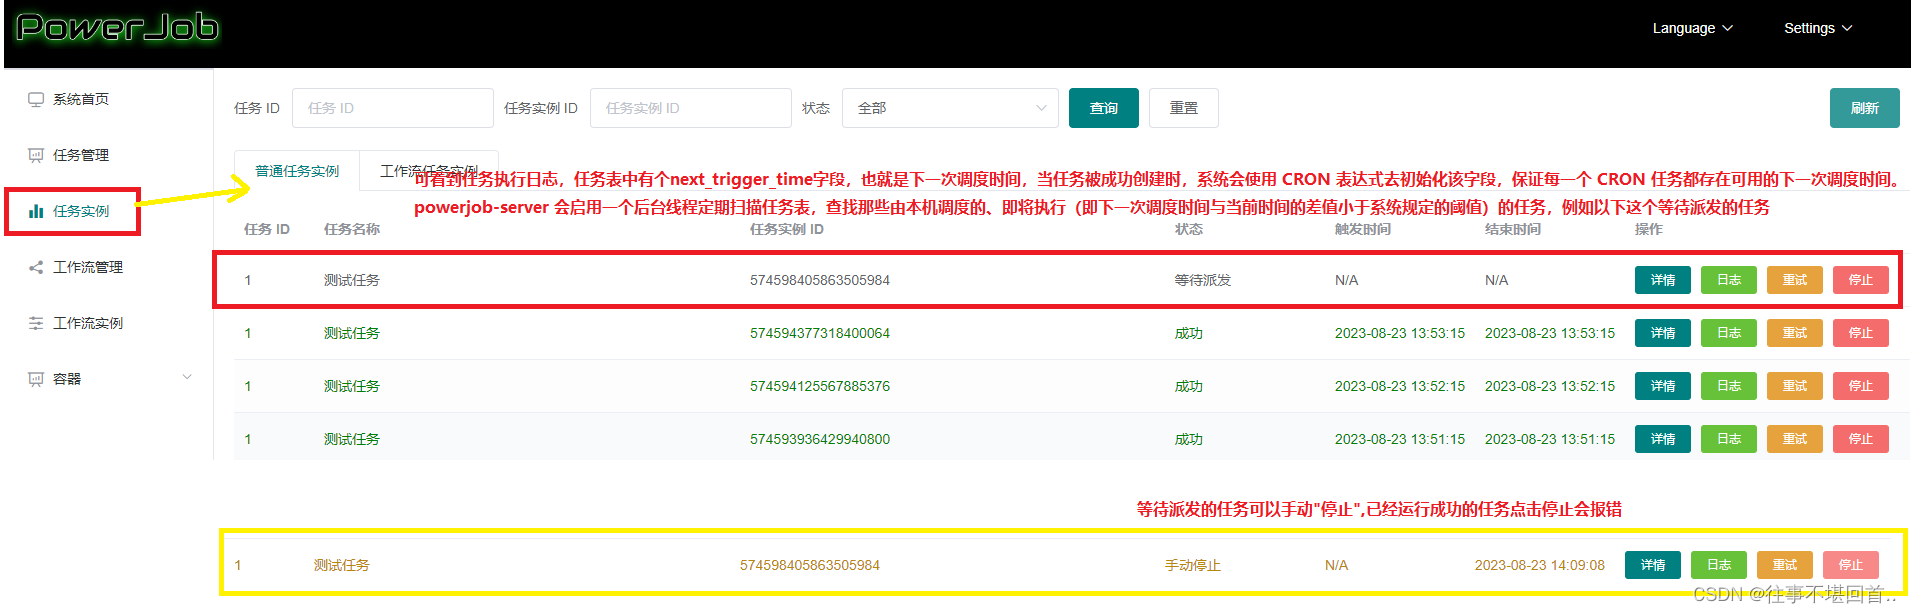
Task: Open the 状态 dropdown showing 全部
Action: [x=950, y=108]
